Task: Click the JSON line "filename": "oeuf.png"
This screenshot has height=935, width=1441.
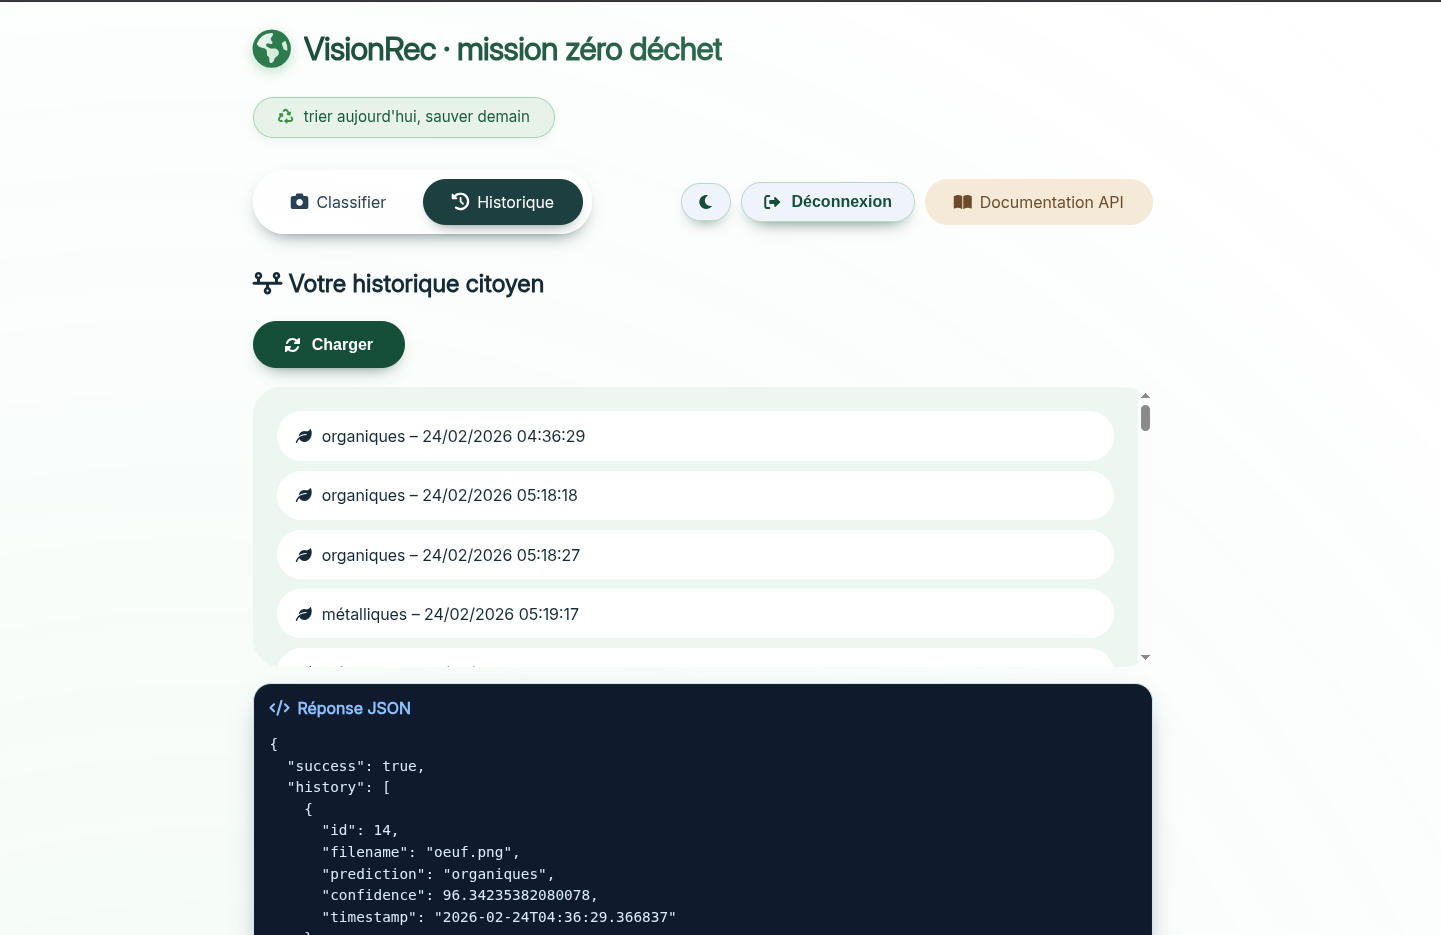Action: [x=421, y=852]
